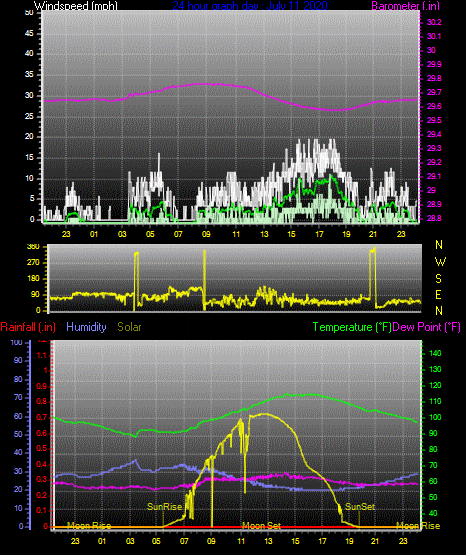This screenshot has width=466, height=555.
Task: Click the 140 temperature scale value
Action: (435, 353)
